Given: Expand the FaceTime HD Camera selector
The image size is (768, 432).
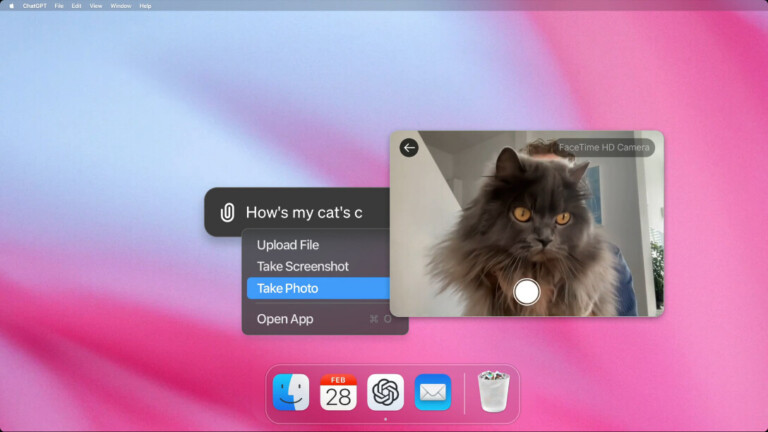Looking at the screenshot, I should click(x=604, y=147).
